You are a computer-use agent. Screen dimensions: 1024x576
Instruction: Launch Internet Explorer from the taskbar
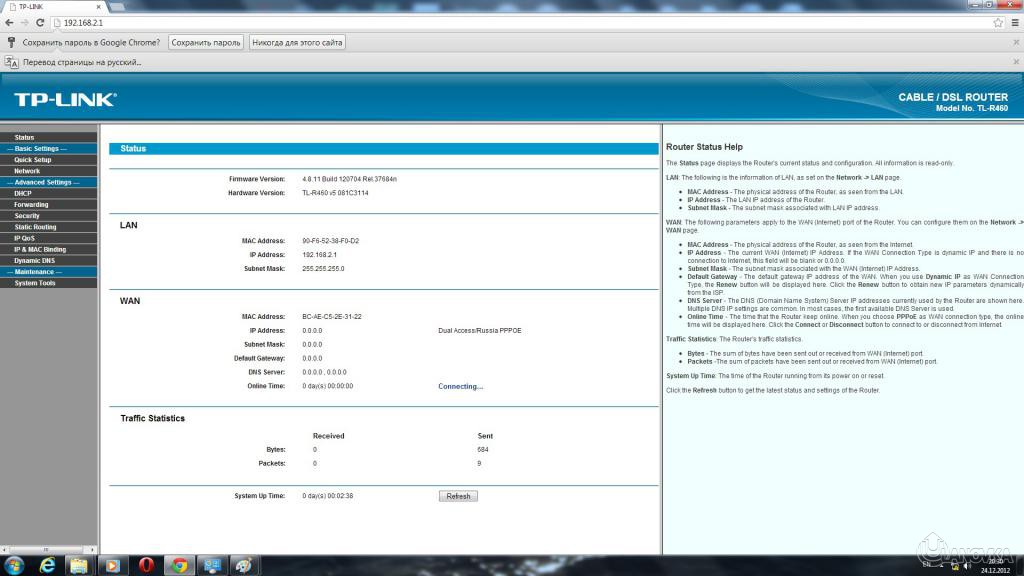[47, 566]
